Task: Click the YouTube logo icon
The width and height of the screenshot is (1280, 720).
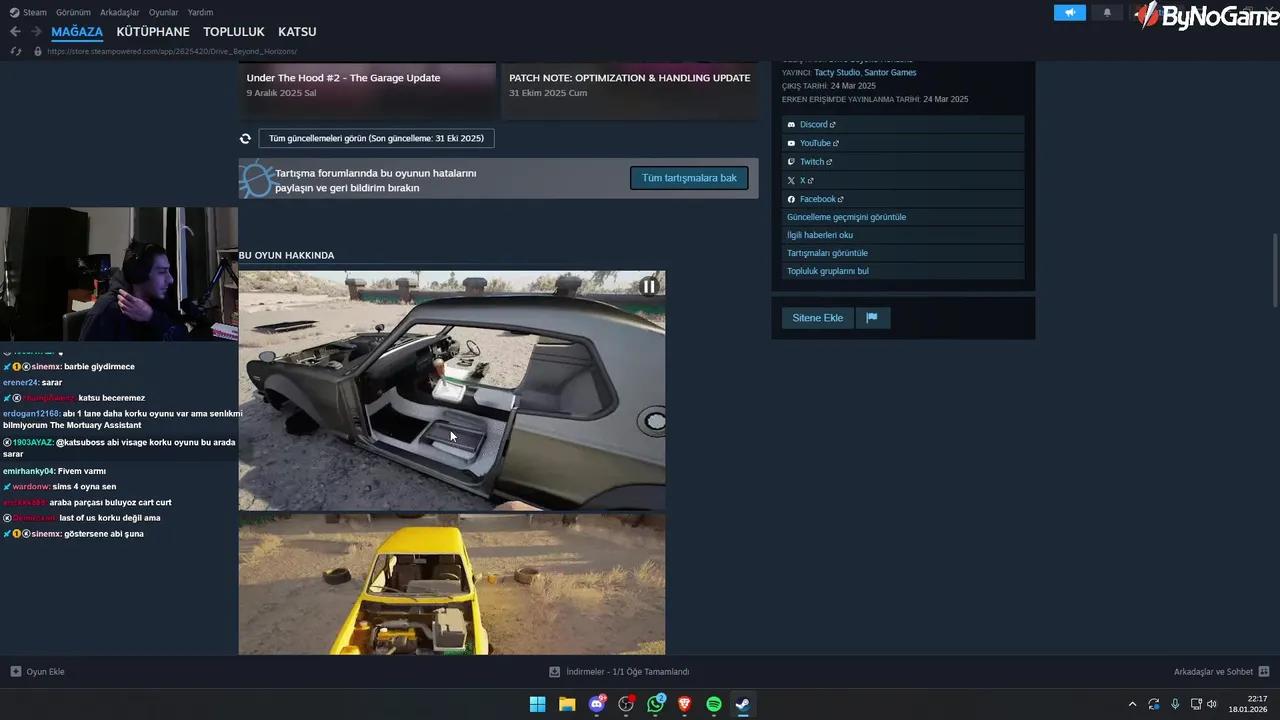Action: click(x=791, y=143)
